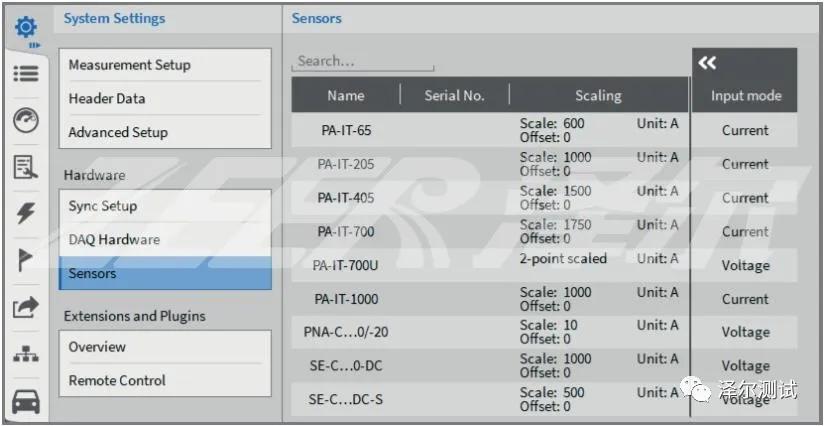Open the list view sidebar icon

pos(25,74)
